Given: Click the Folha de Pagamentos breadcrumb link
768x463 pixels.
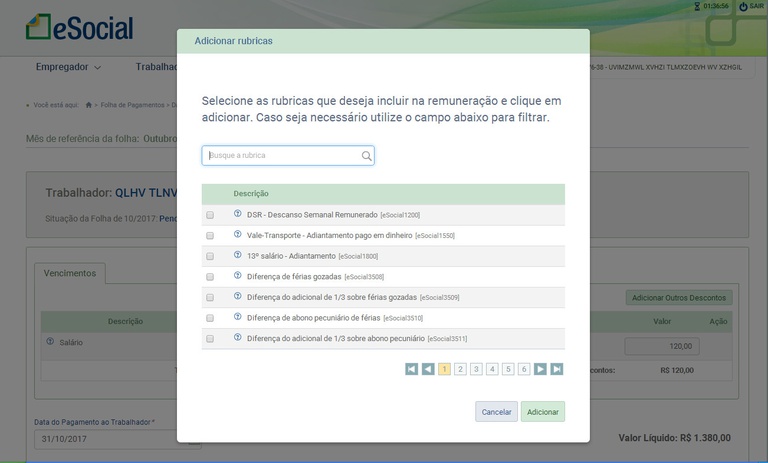Looking at the screenshot, I should pos(132,105).
